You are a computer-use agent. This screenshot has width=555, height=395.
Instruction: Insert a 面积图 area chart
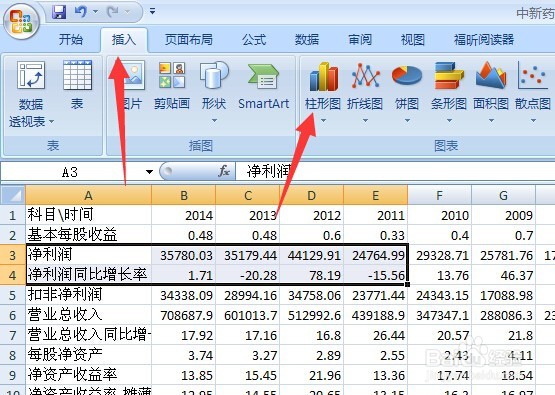click(x=491, y=85)
